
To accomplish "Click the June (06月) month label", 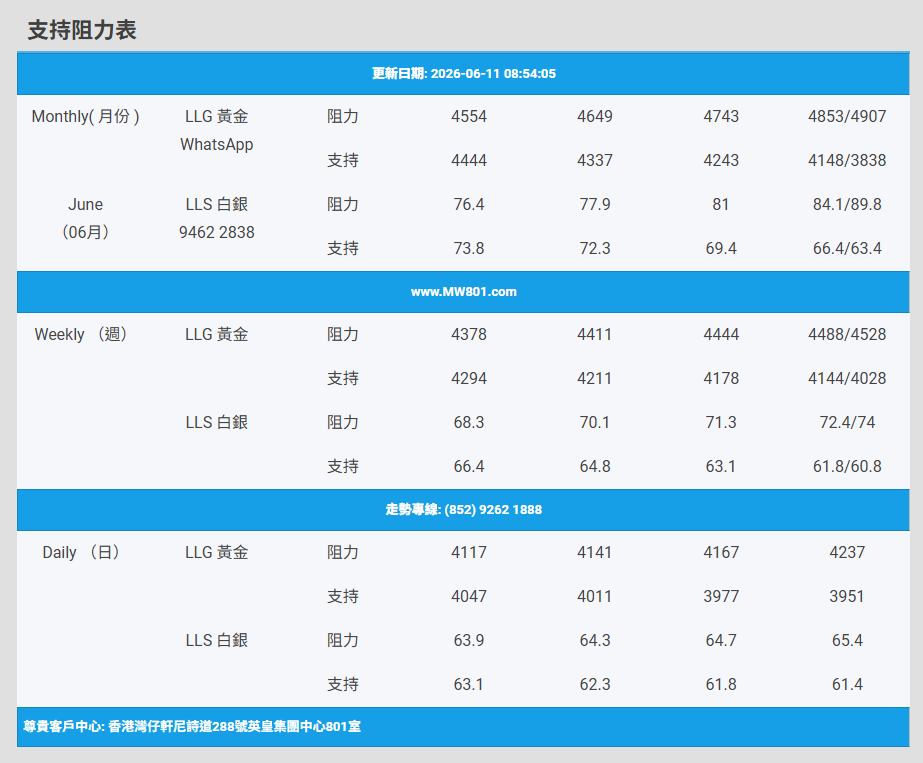I will click(85, 218).
